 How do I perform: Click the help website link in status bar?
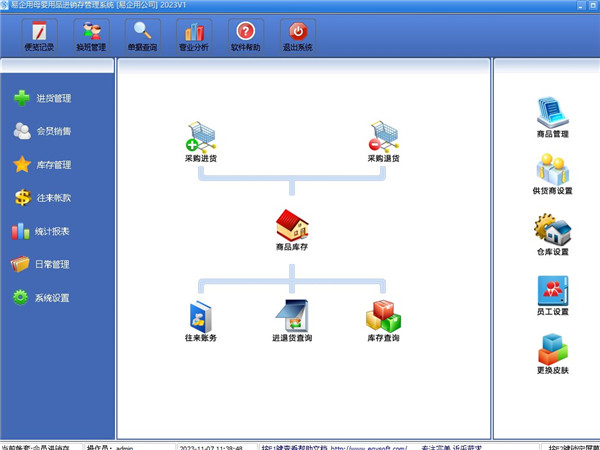point(369,448)
